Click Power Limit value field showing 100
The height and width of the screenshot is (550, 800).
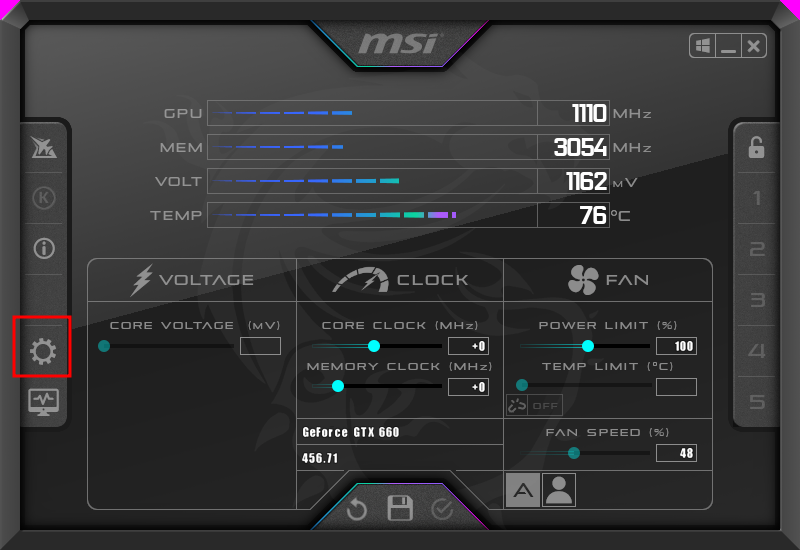pos(677,346)
